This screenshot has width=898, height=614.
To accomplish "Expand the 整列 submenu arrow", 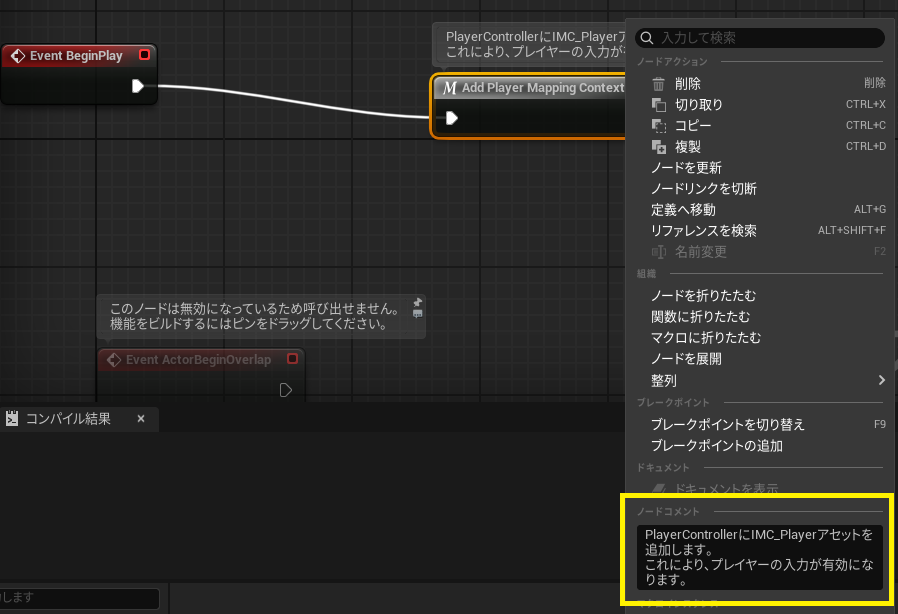I will point(881,380).
